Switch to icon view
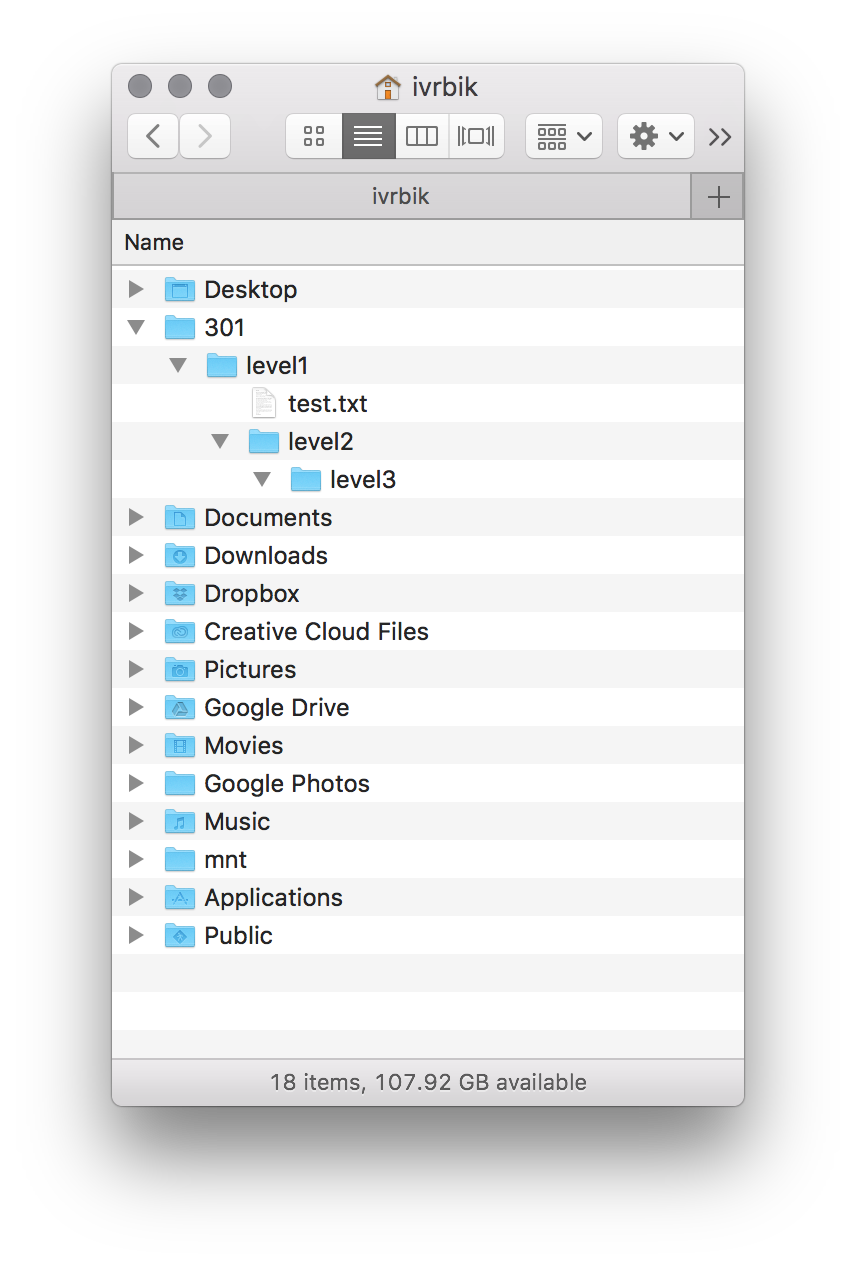This screenshot has height=1266, width=856. pos(314,136)
